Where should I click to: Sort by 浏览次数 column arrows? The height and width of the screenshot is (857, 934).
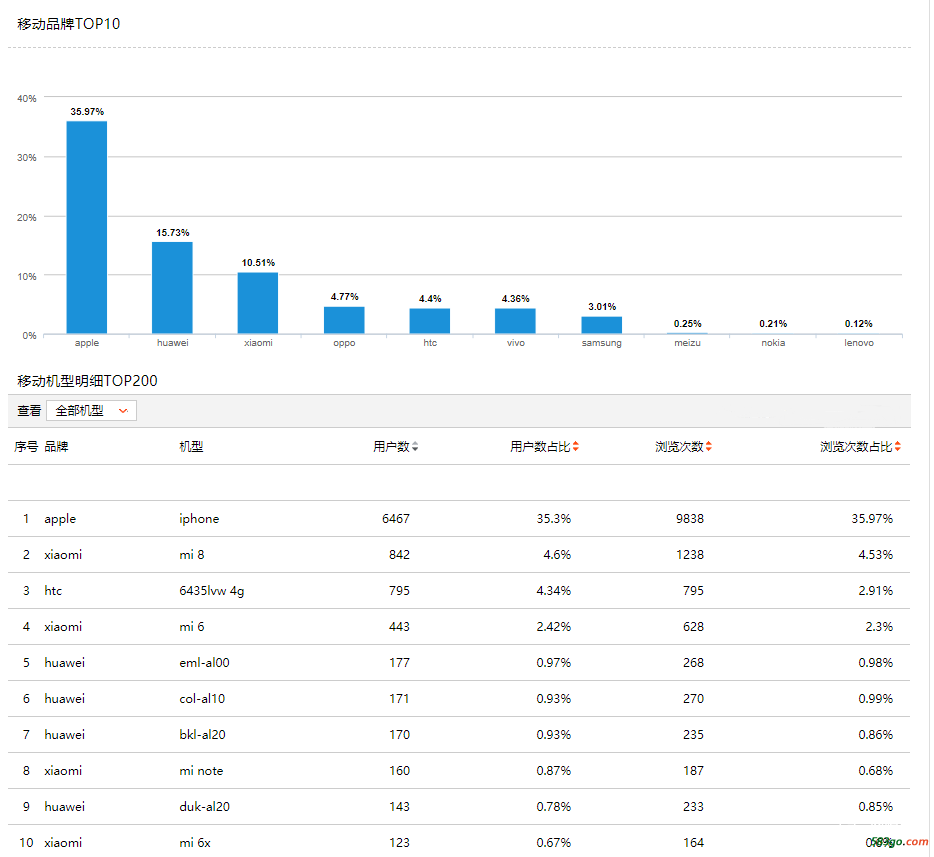pos(708,446)
